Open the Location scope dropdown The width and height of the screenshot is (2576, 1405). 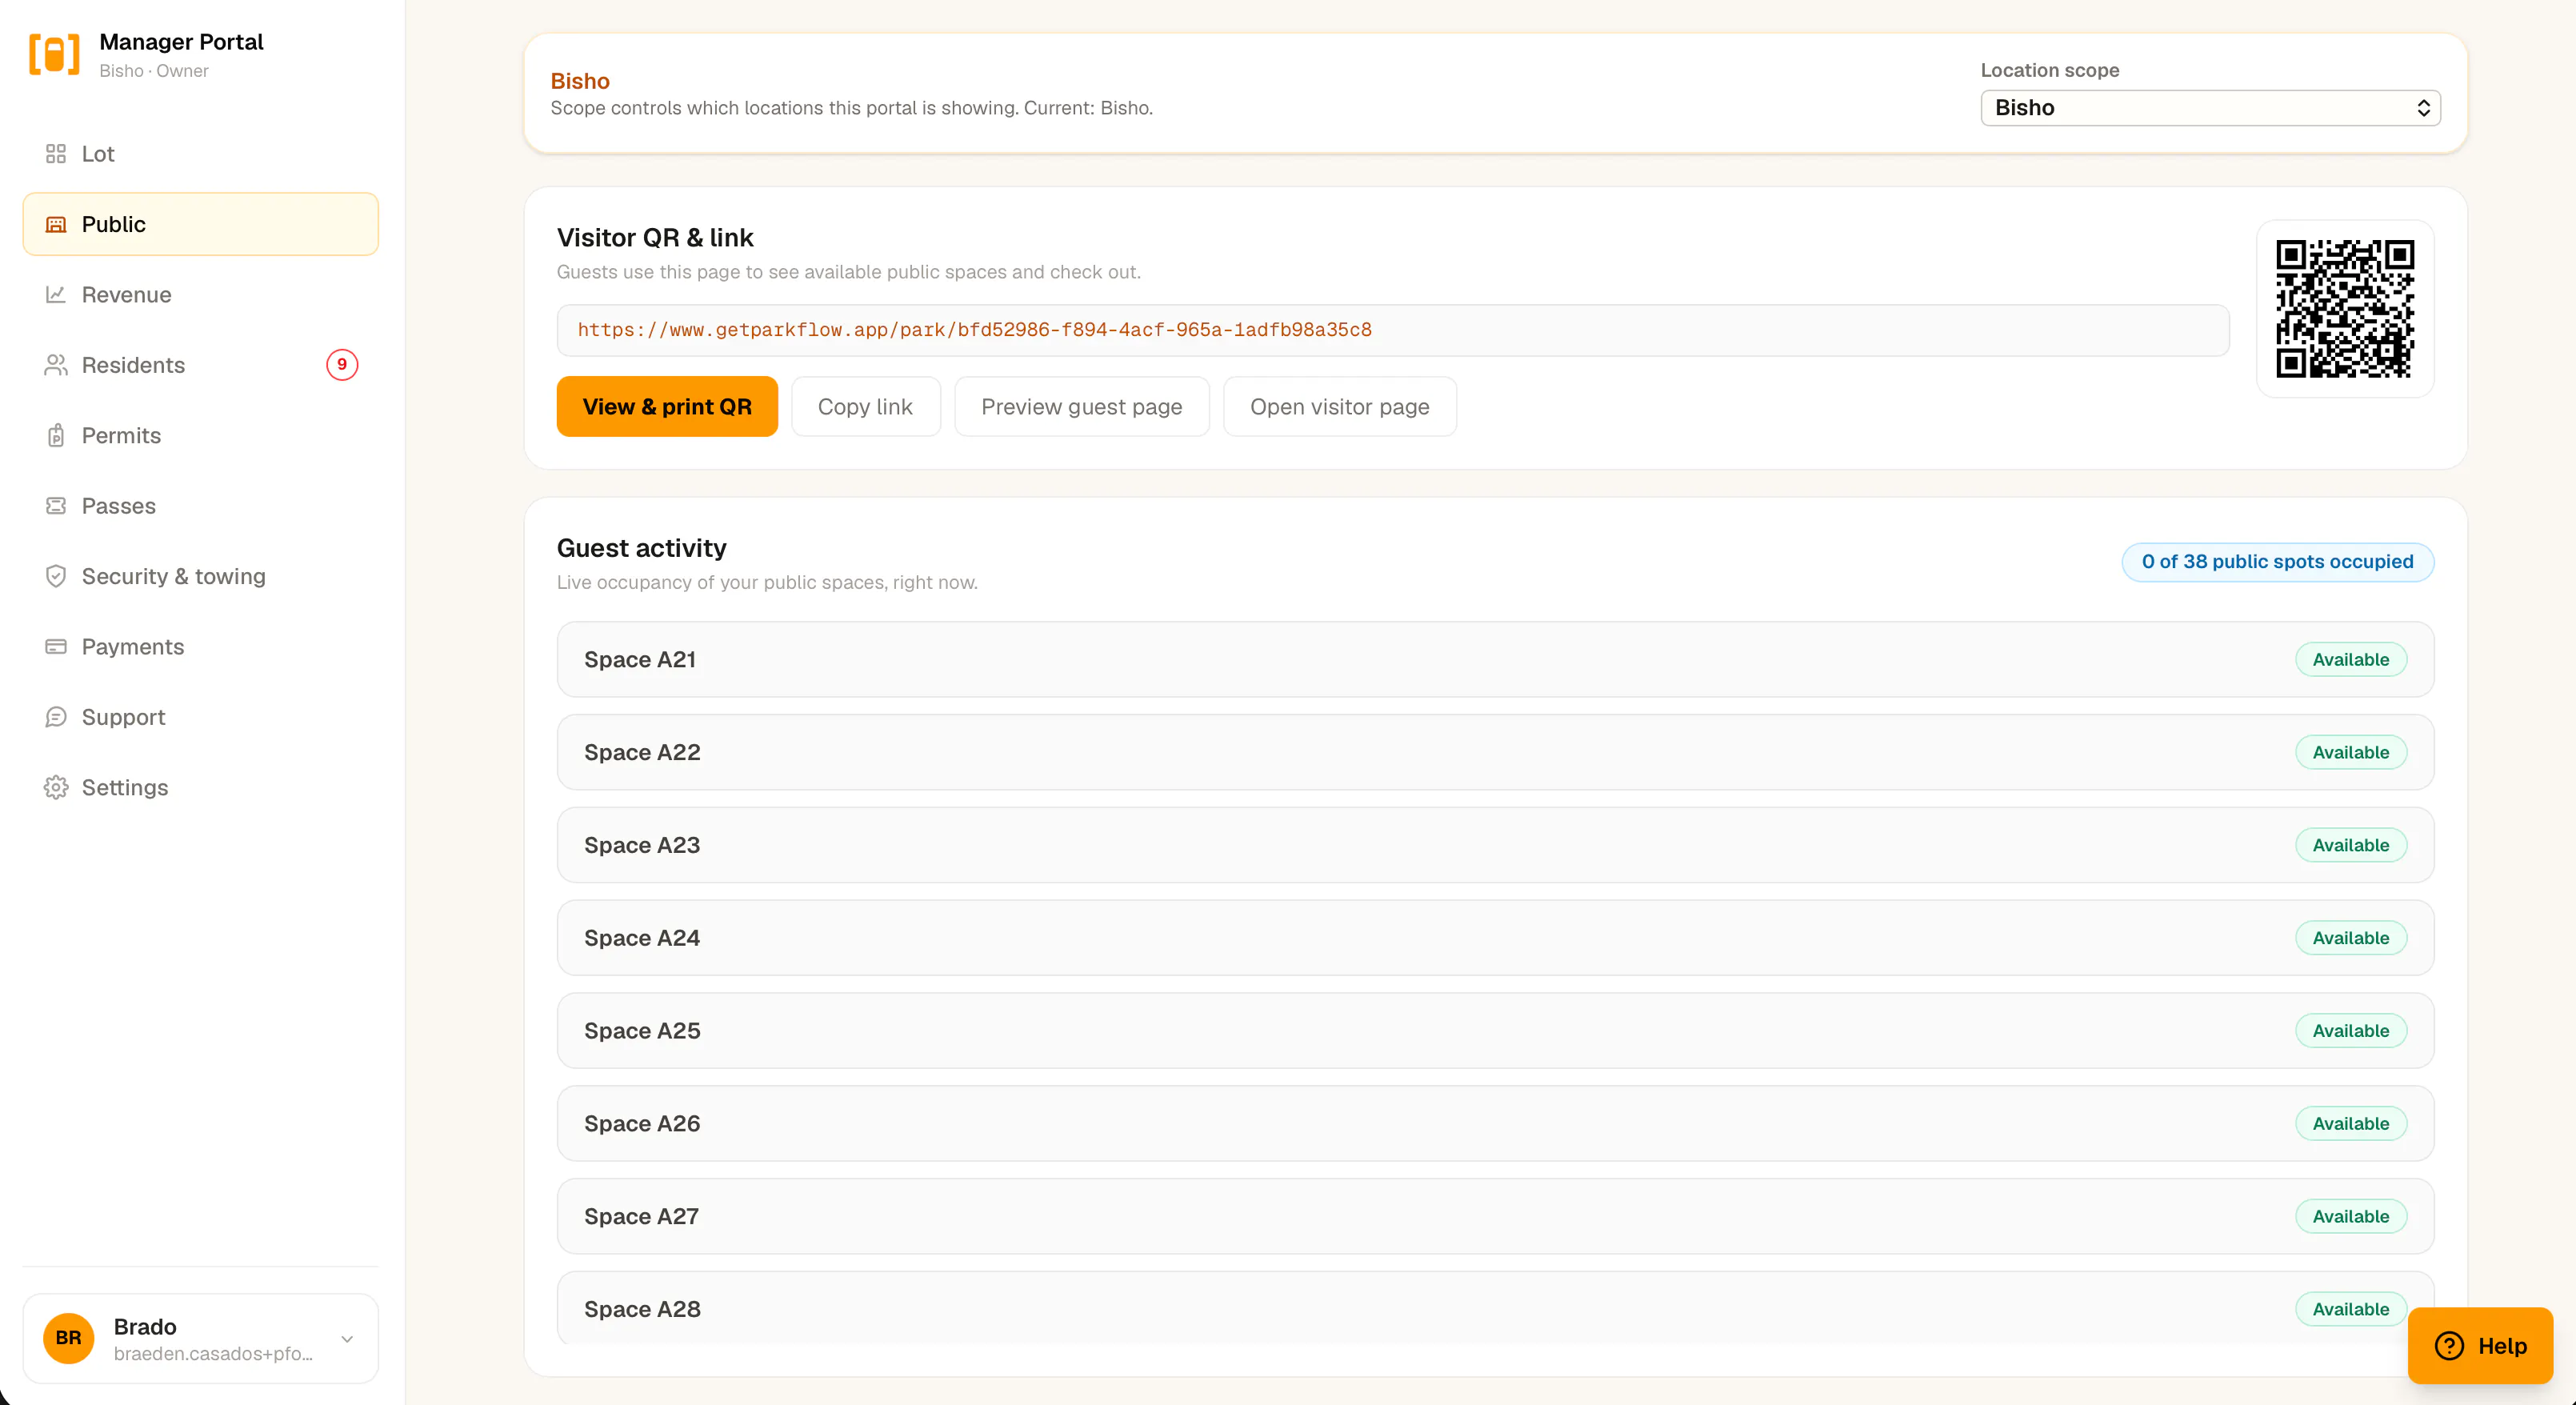(2210, 108)
